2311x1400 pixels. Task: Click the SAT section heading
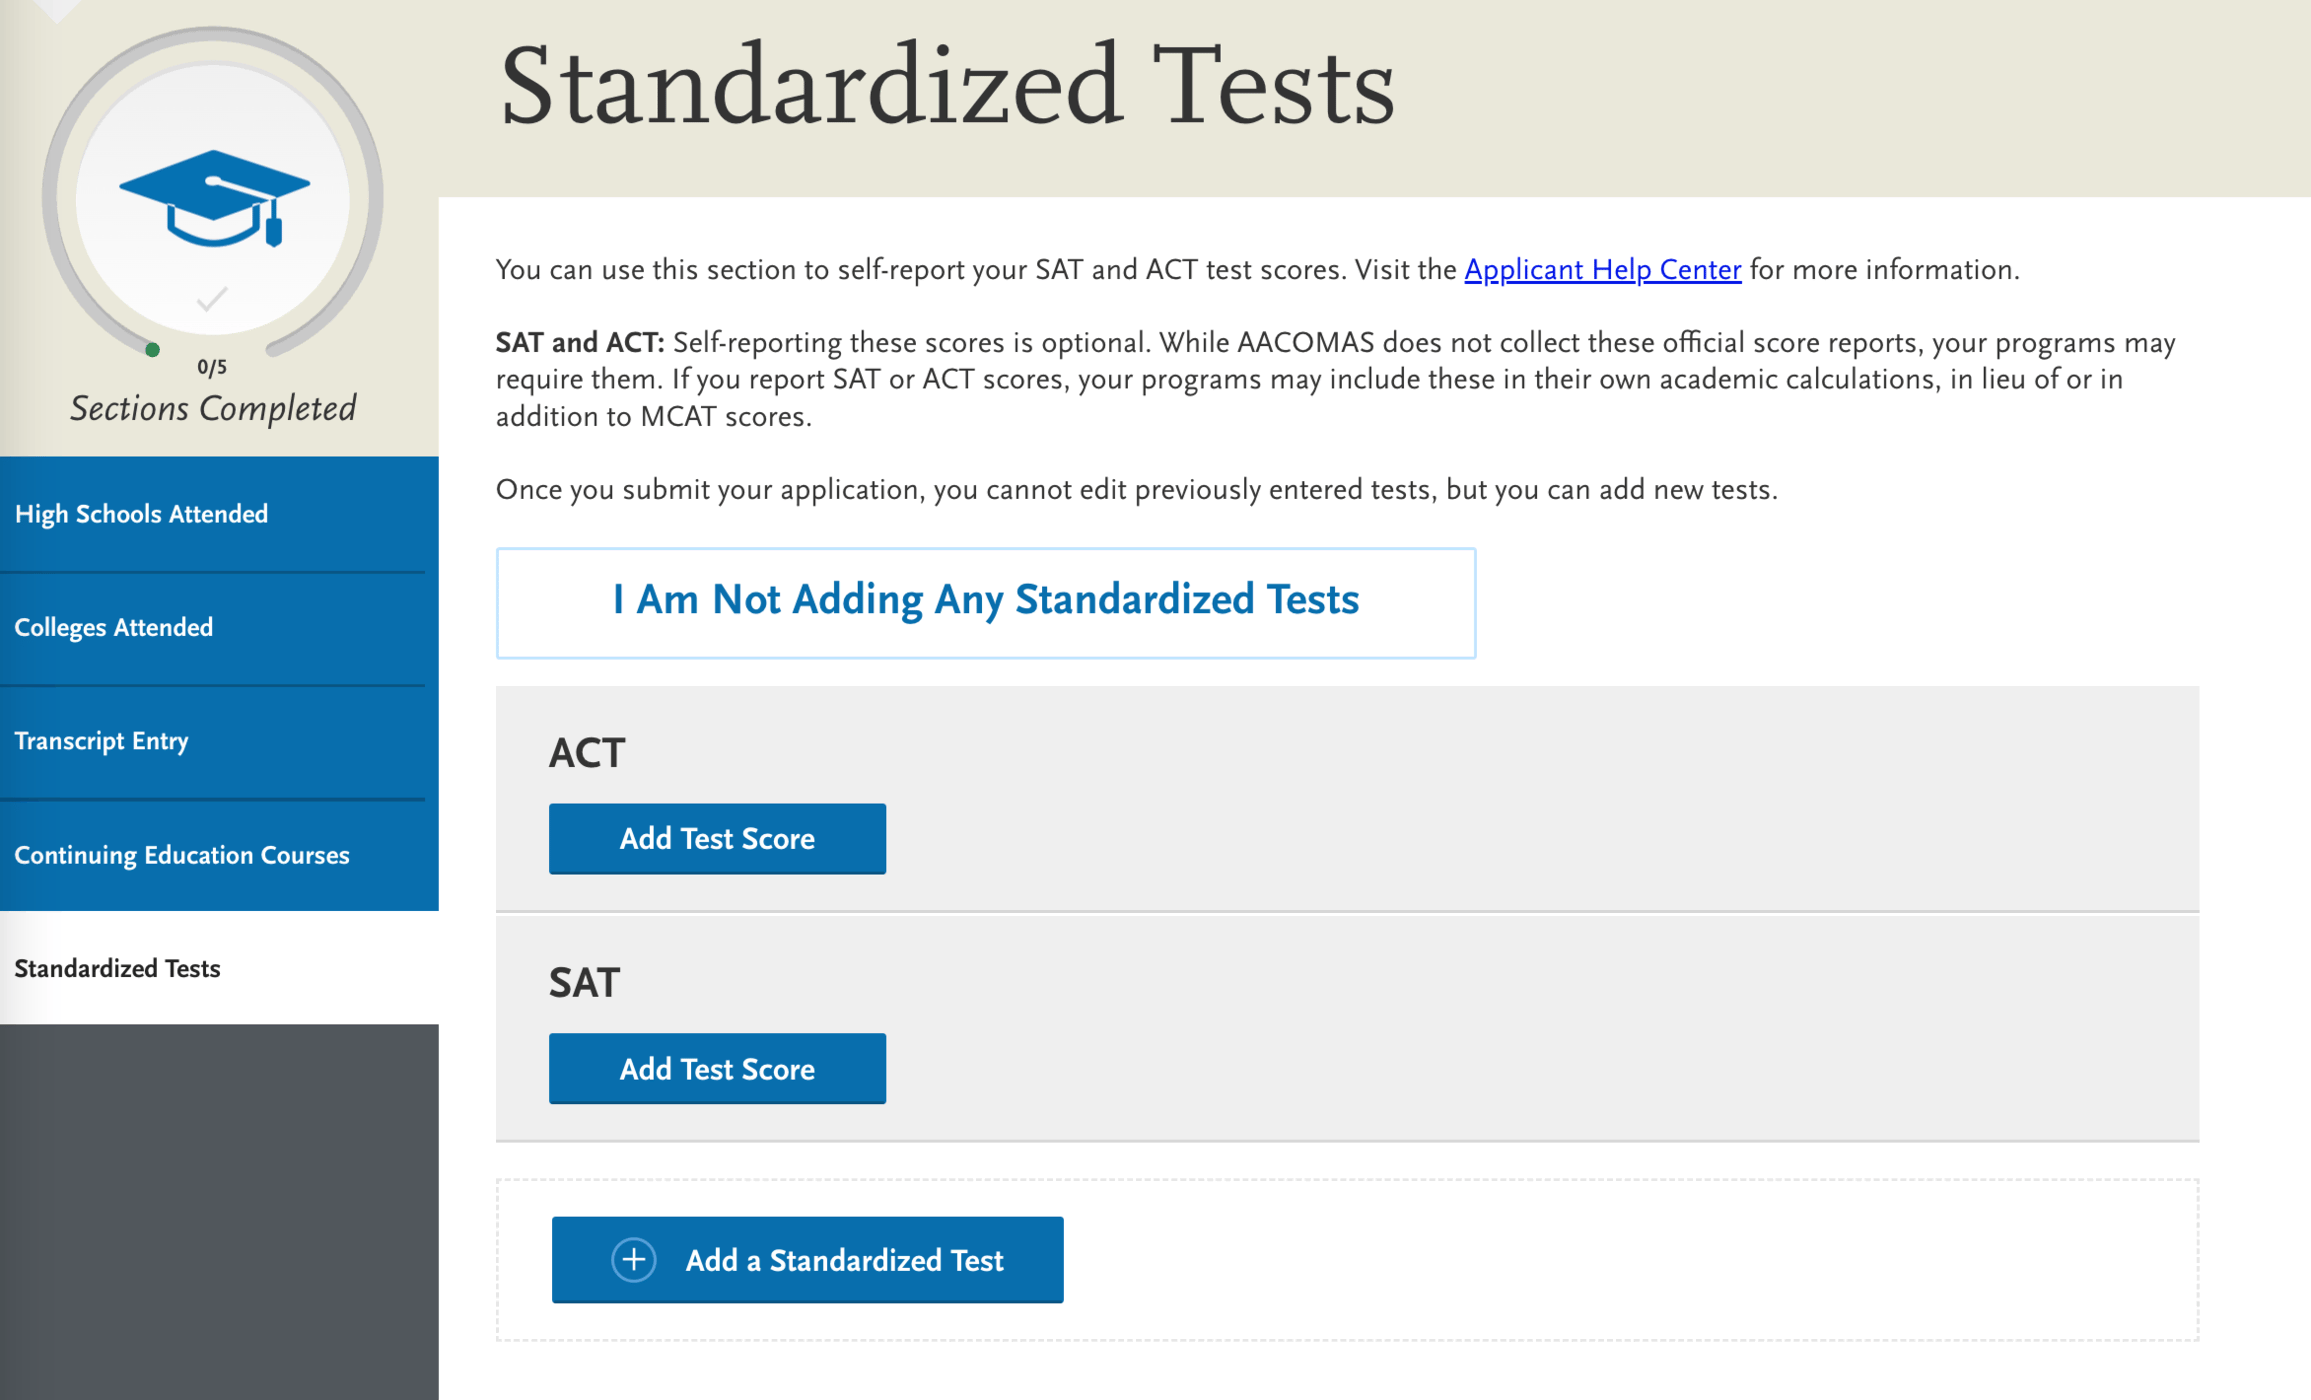coord(585,983)
